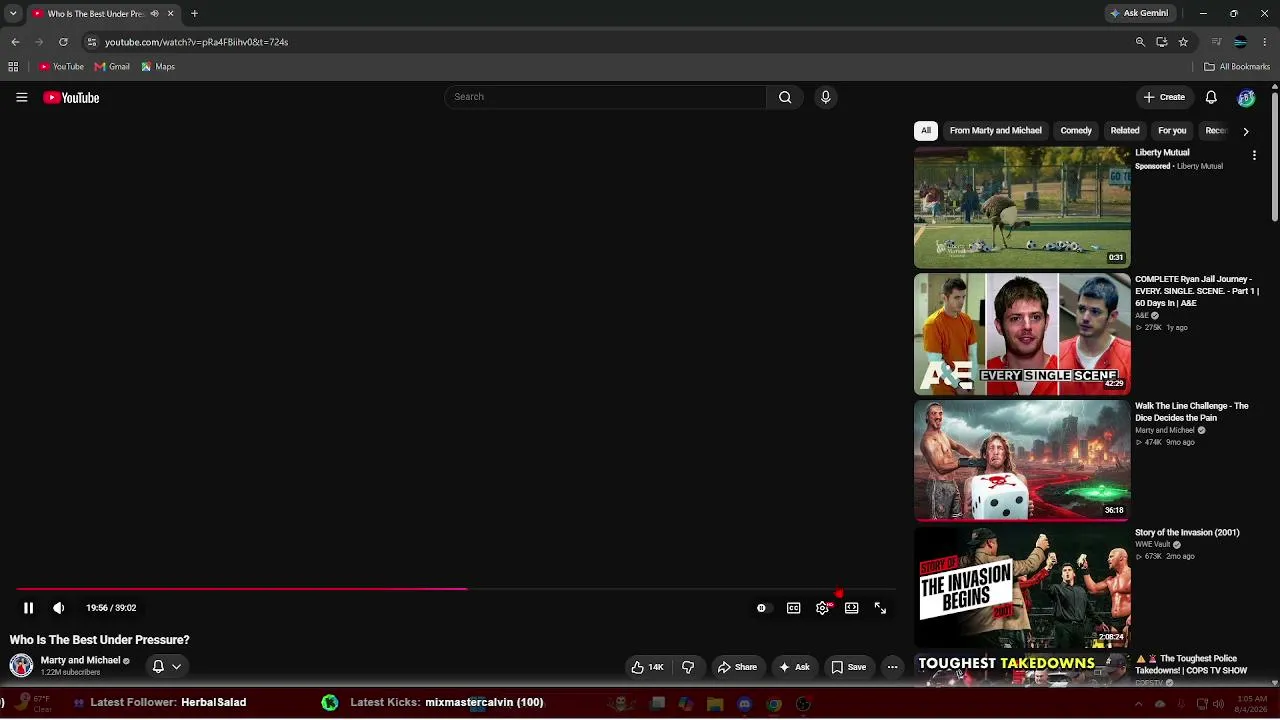The image size is (1280, 720).
Task: Switch the player to theater mode
Action: point(851,608)
